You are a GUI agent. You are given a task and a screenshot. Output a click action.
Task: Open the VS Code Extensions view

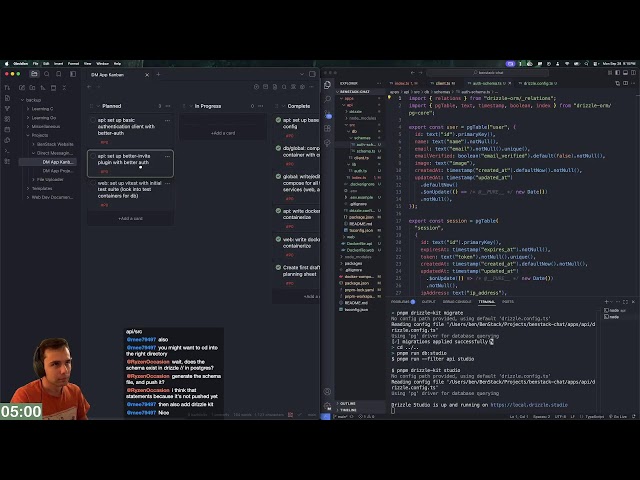pos(327,129)
